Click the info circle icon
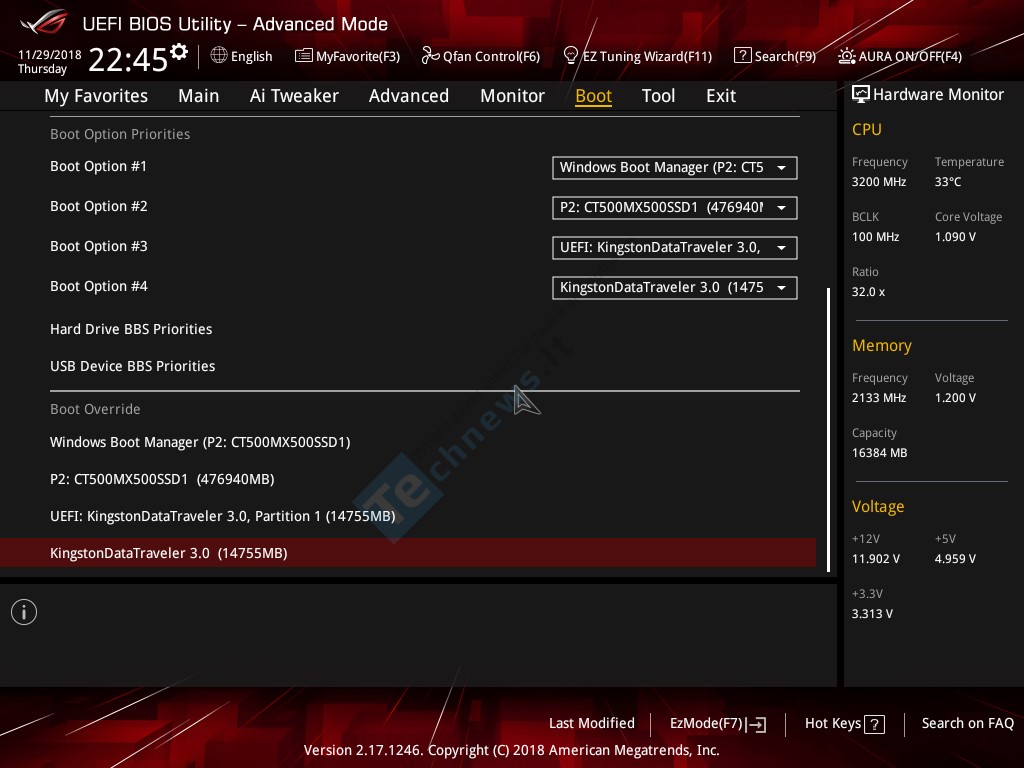Image resolution: width=1024 pixels, height=768 pixels. click(24, 612)
